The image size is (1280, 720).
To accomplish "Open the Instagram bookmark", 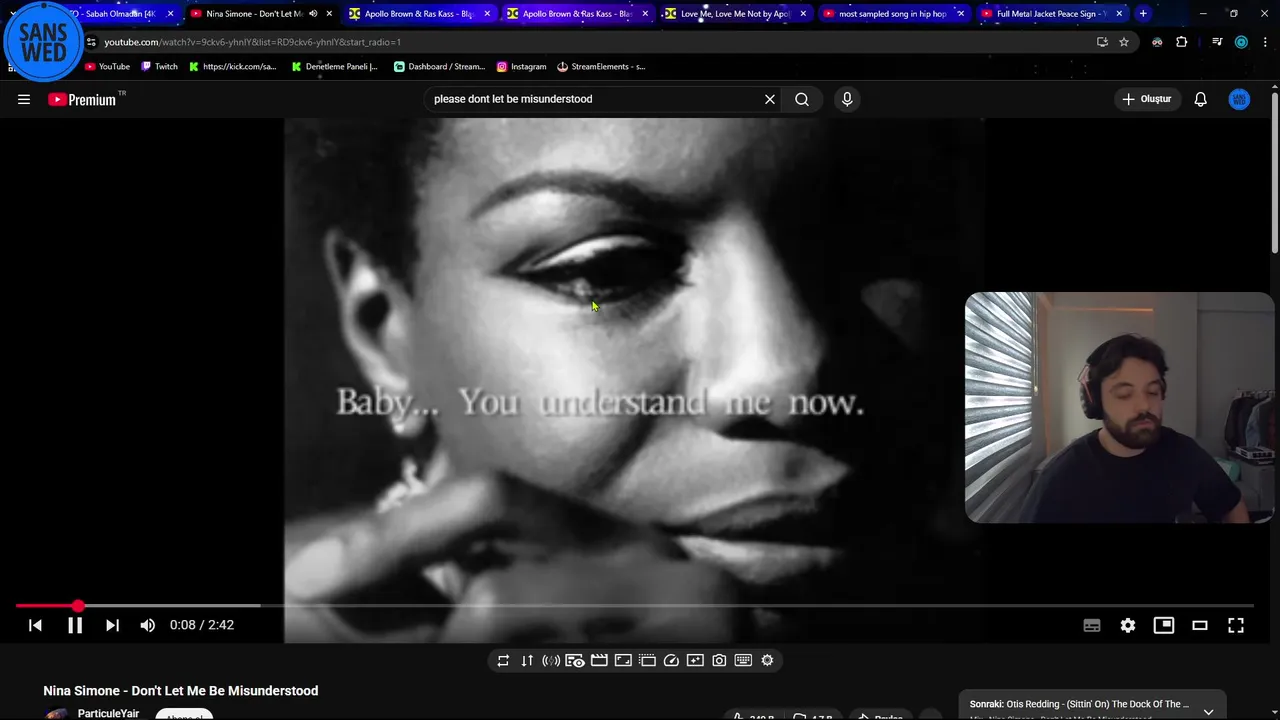I will pos(522,67).
